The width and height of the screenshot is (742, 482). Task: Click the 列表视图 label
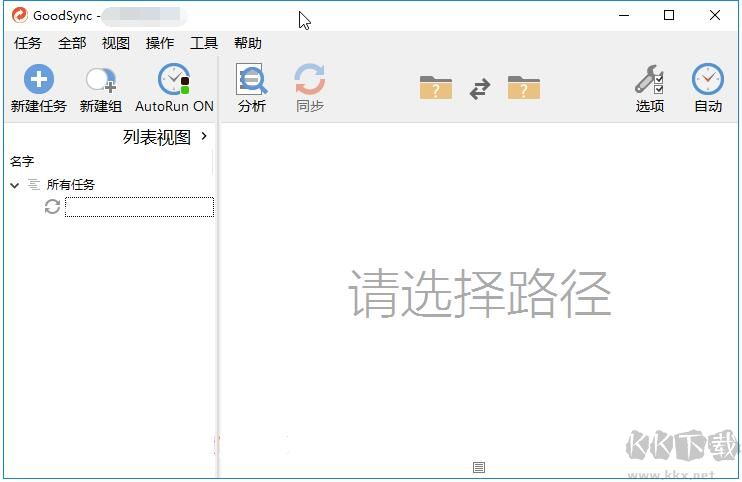pos(157,137)
